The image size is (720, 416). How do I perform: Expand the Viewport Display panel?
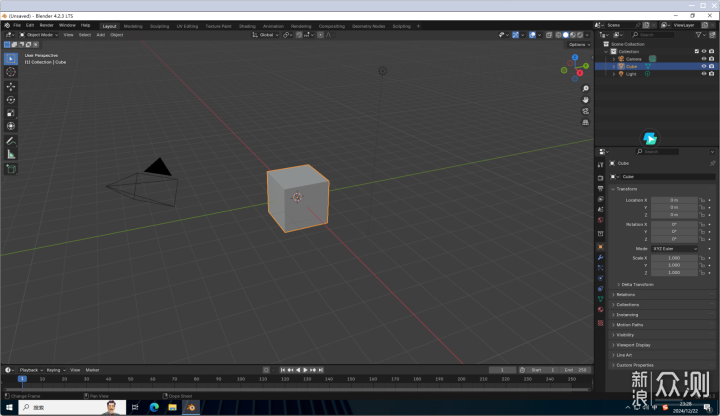click(x=633, y=345)
